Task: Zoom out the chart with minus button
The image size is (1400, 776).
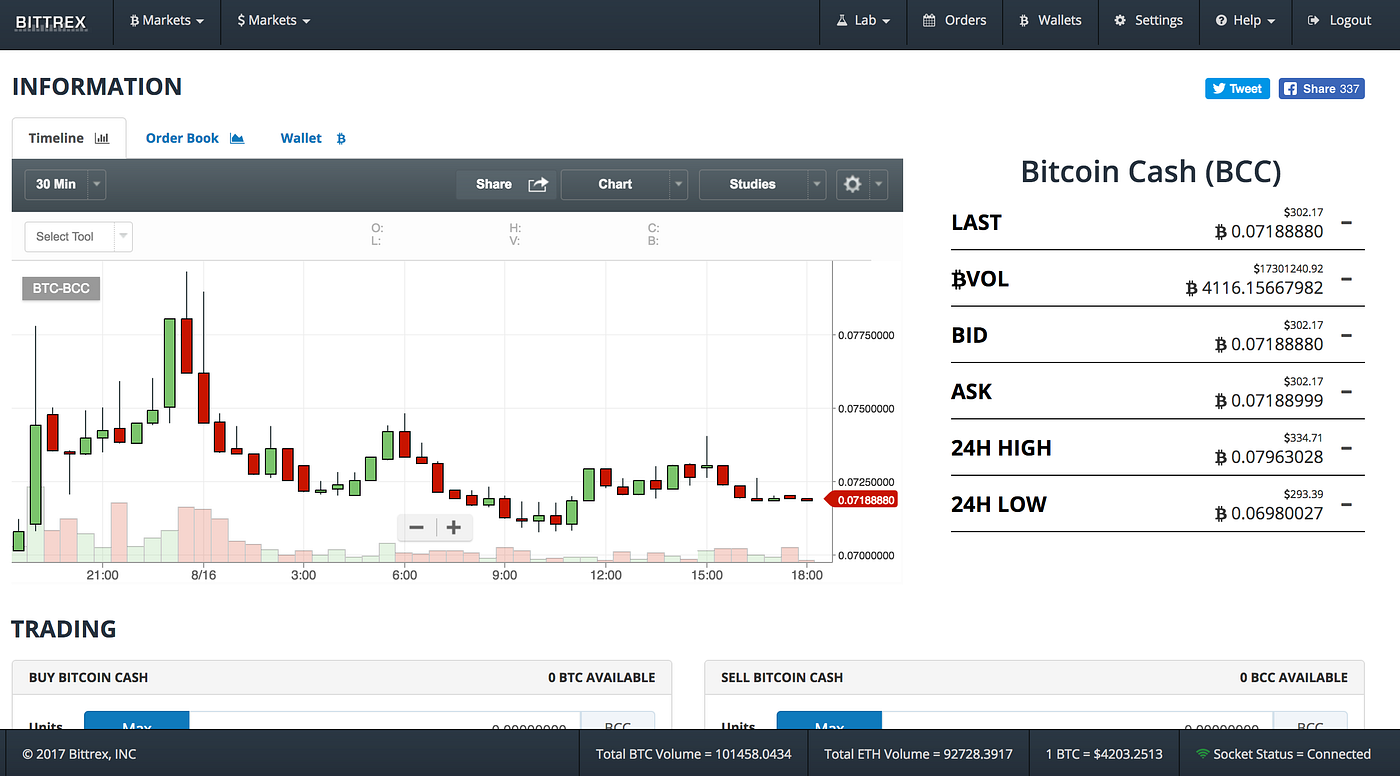Action: click(417, 528)
